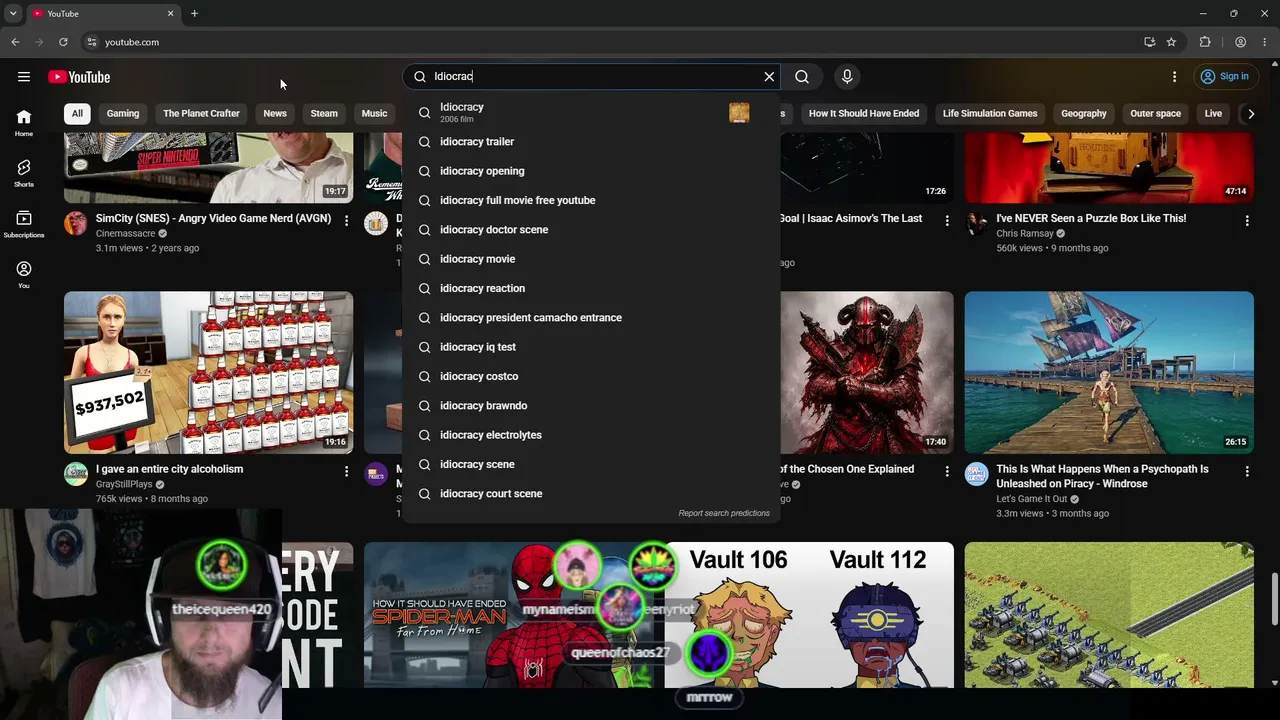Start voice search with the microphone
Screen dimensions: 1280x720
pos(847,77)
